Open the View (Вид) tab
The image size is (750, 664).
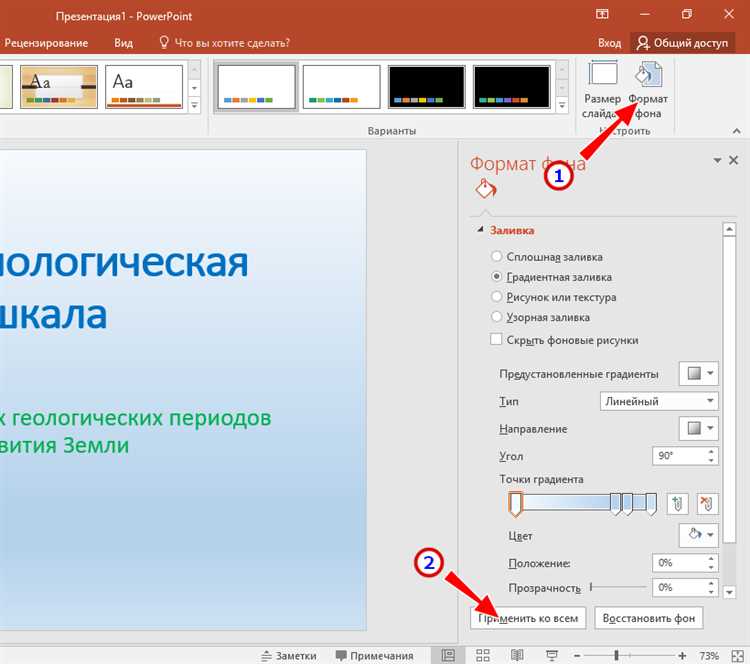123,43
